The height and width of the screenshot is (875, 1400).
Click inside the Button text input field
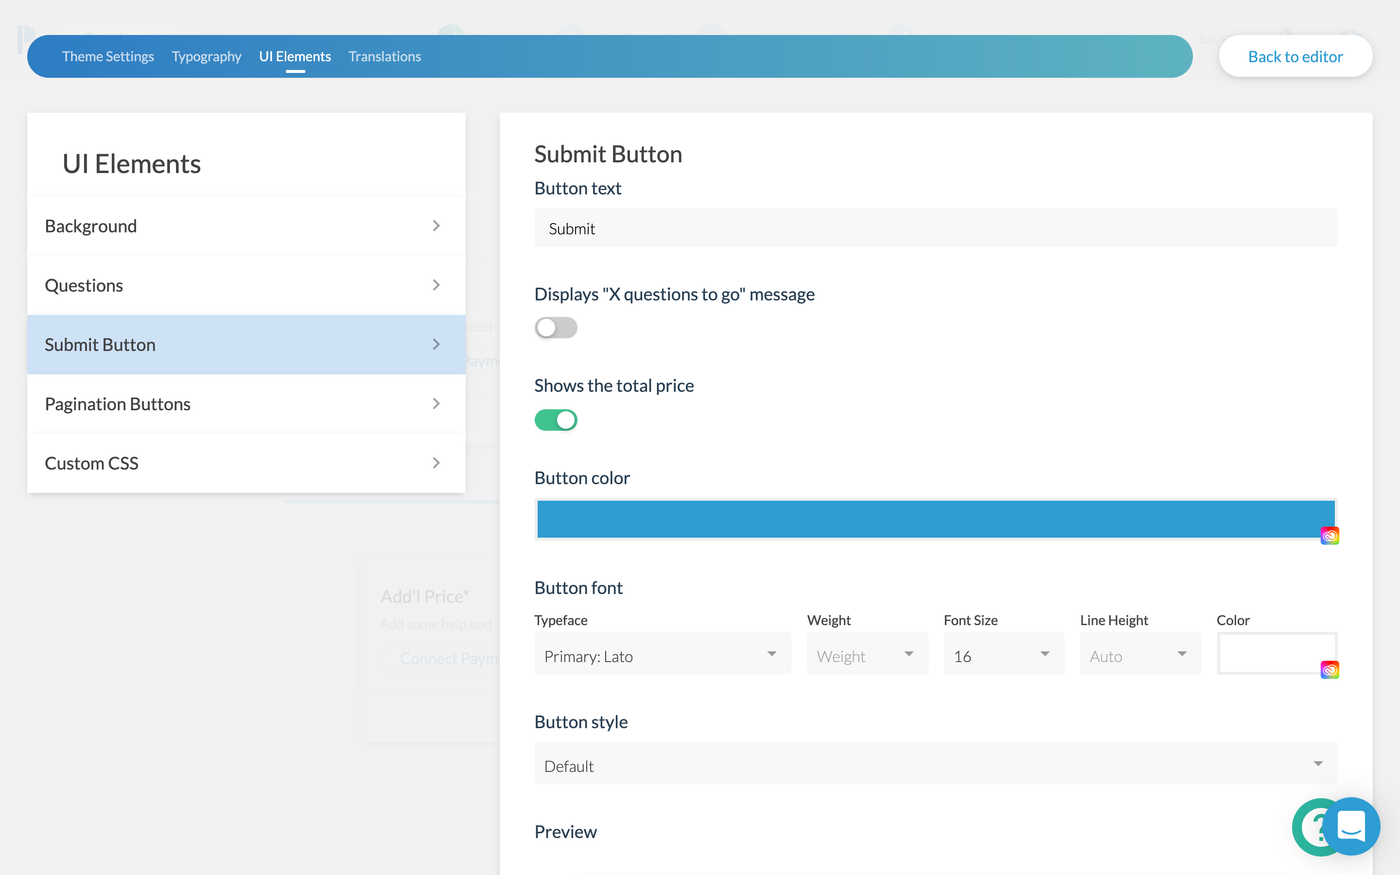click(x=936, y=227)
